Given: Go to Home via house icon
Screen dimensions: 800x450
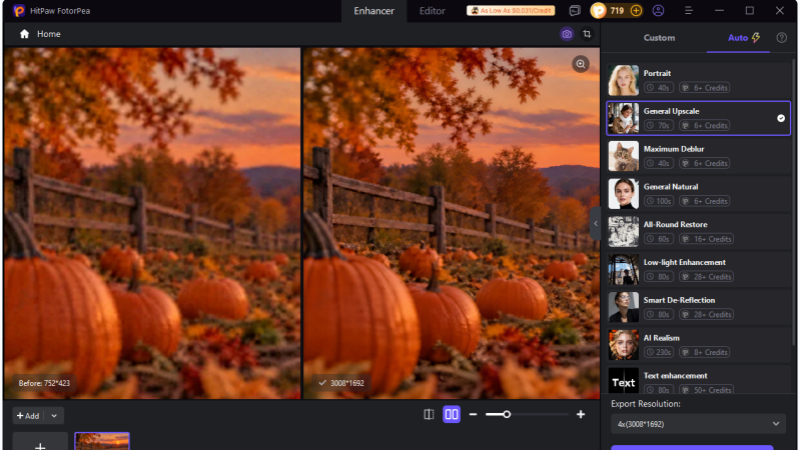Looking at the screenshot, I should point(24,34).
